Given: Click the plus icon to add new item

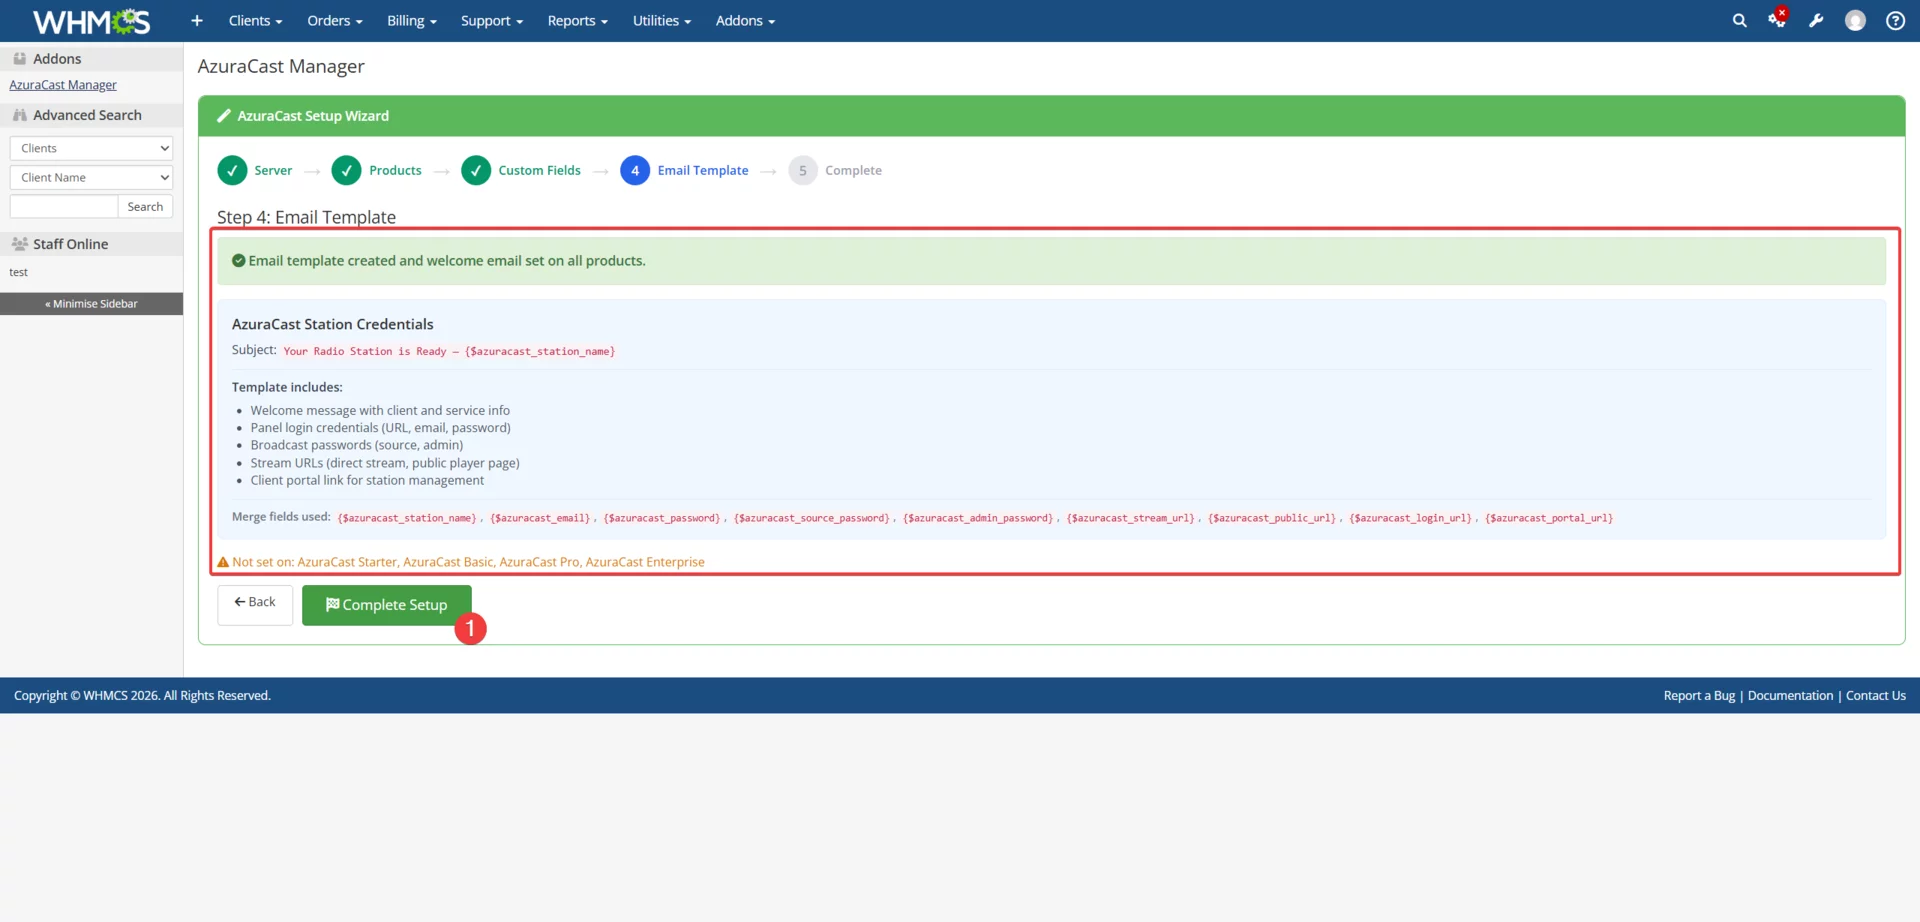Looking at the screenshot, I should pos(196,20).
